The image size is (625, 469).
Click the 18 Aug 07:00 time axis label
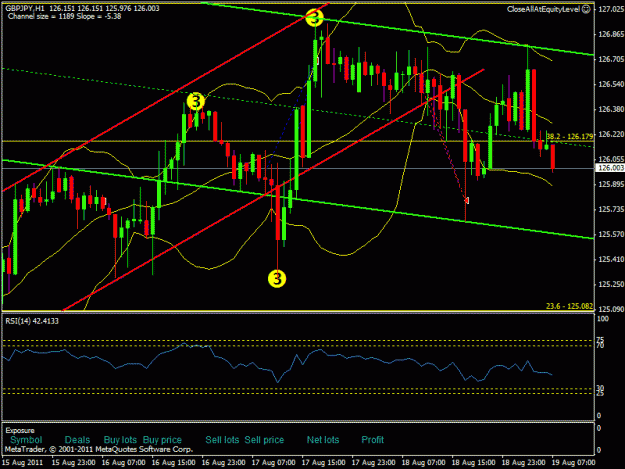tap(423, 463)
